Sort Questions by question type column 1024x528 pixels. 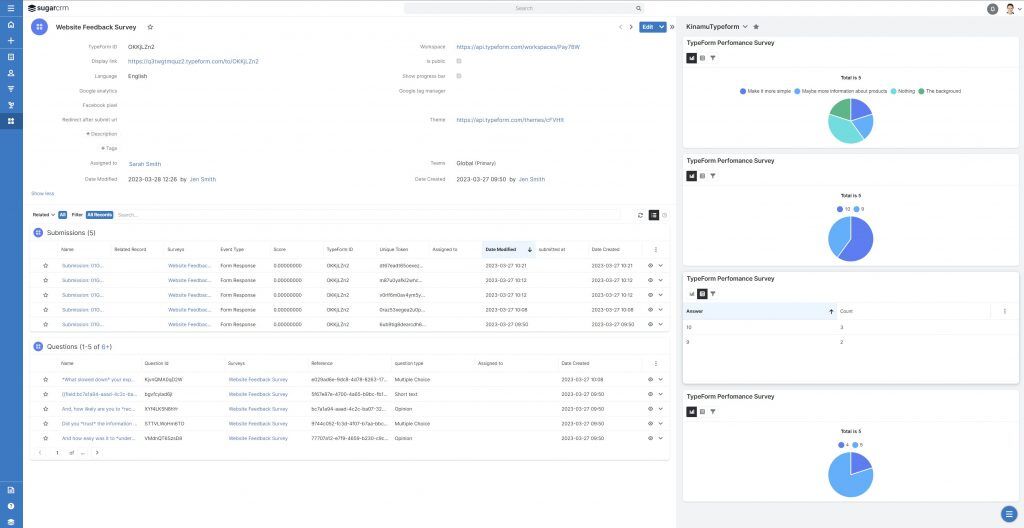pos(409,363)
